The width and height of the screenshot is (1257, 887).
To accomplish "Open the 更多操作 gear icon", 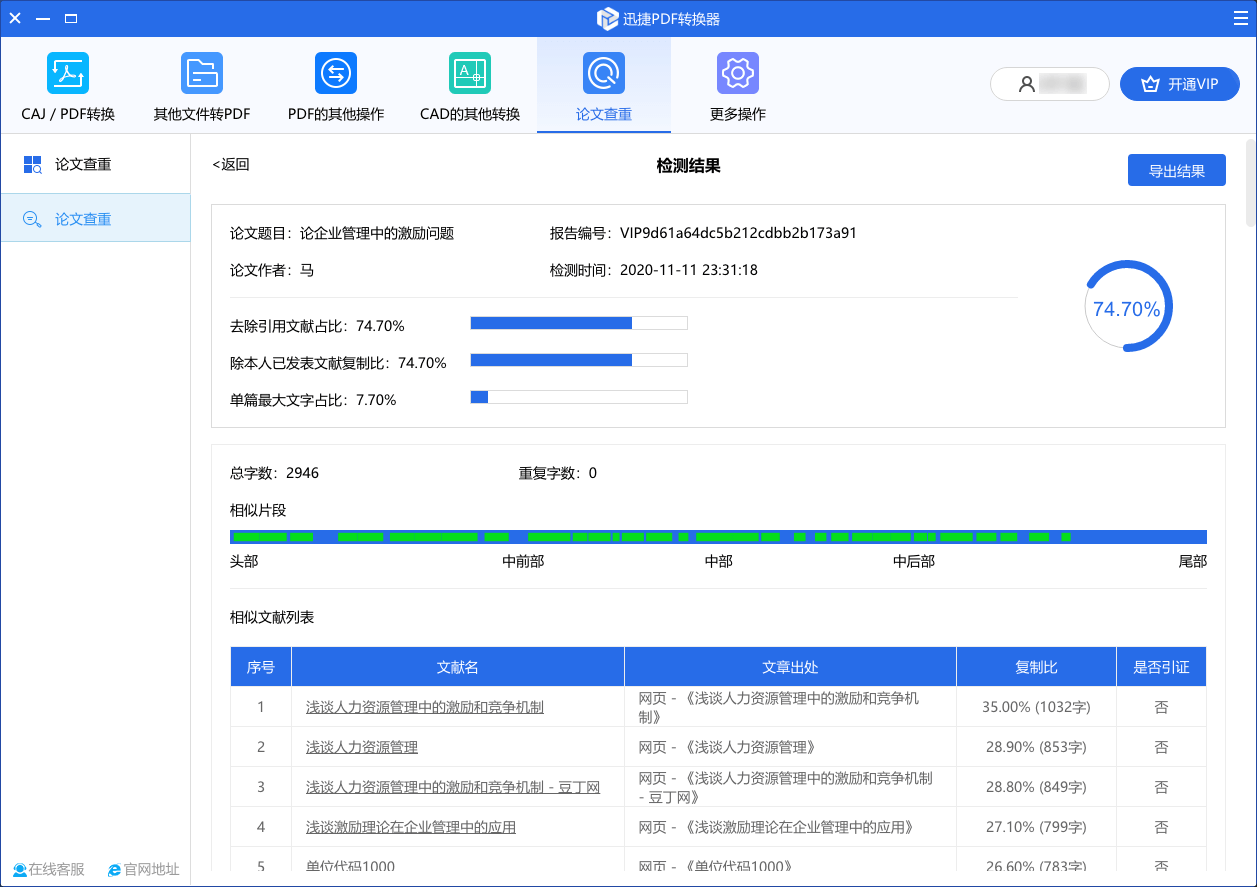I will click(x=738, y=73).
